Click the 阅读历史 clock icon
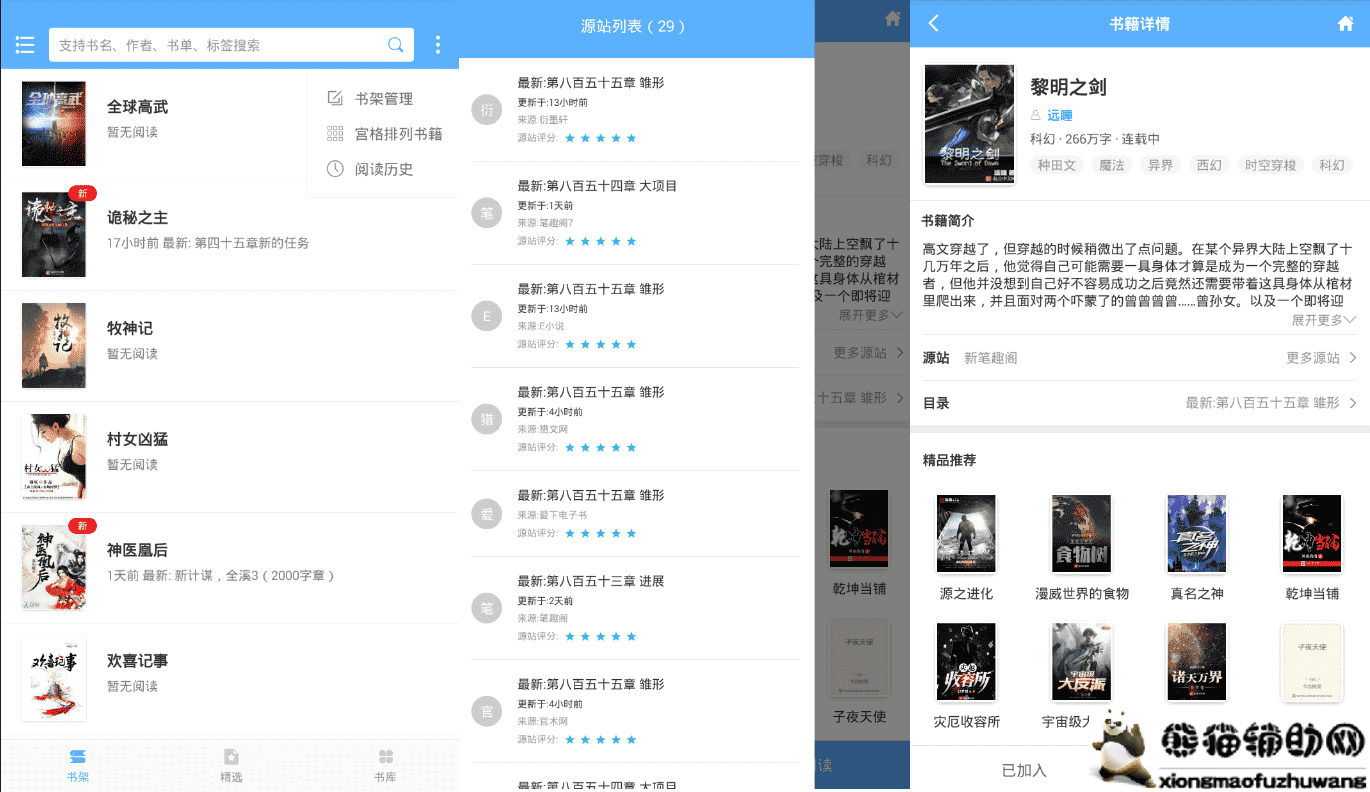 click(x=335, y=169)
